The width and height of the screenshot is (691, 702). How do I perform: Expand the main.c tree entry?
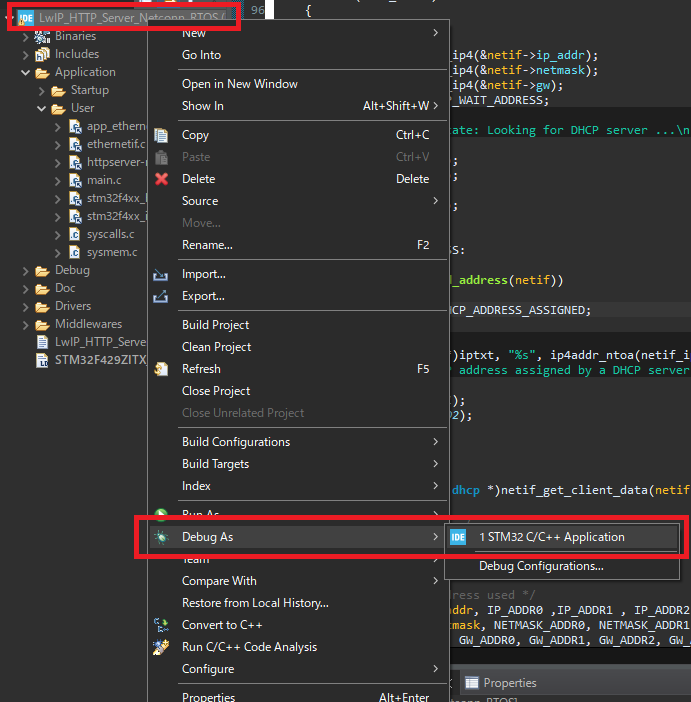(58, 180)
